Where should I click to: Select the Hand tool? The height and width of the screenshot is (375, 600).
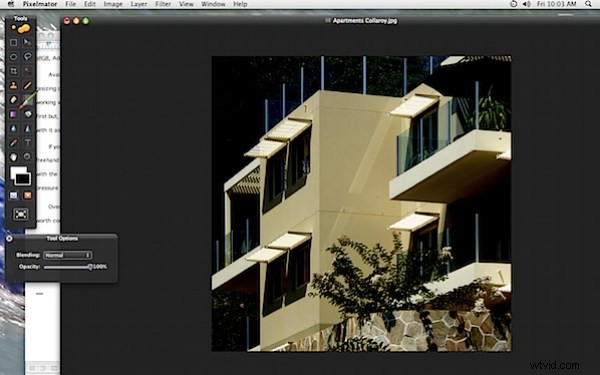coord(13,157)
